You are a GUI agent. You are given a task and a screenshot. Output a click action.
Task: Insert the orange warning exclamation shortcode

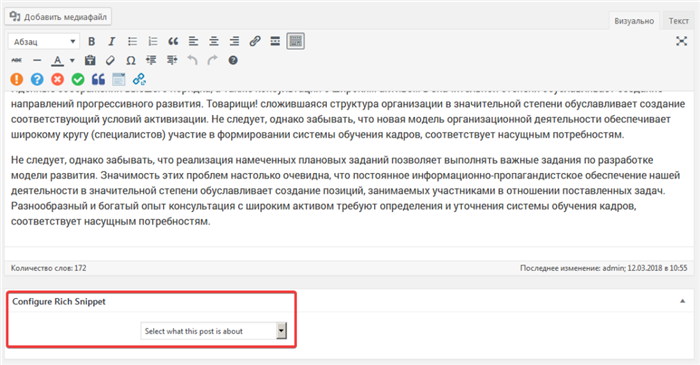coord(17,79)
